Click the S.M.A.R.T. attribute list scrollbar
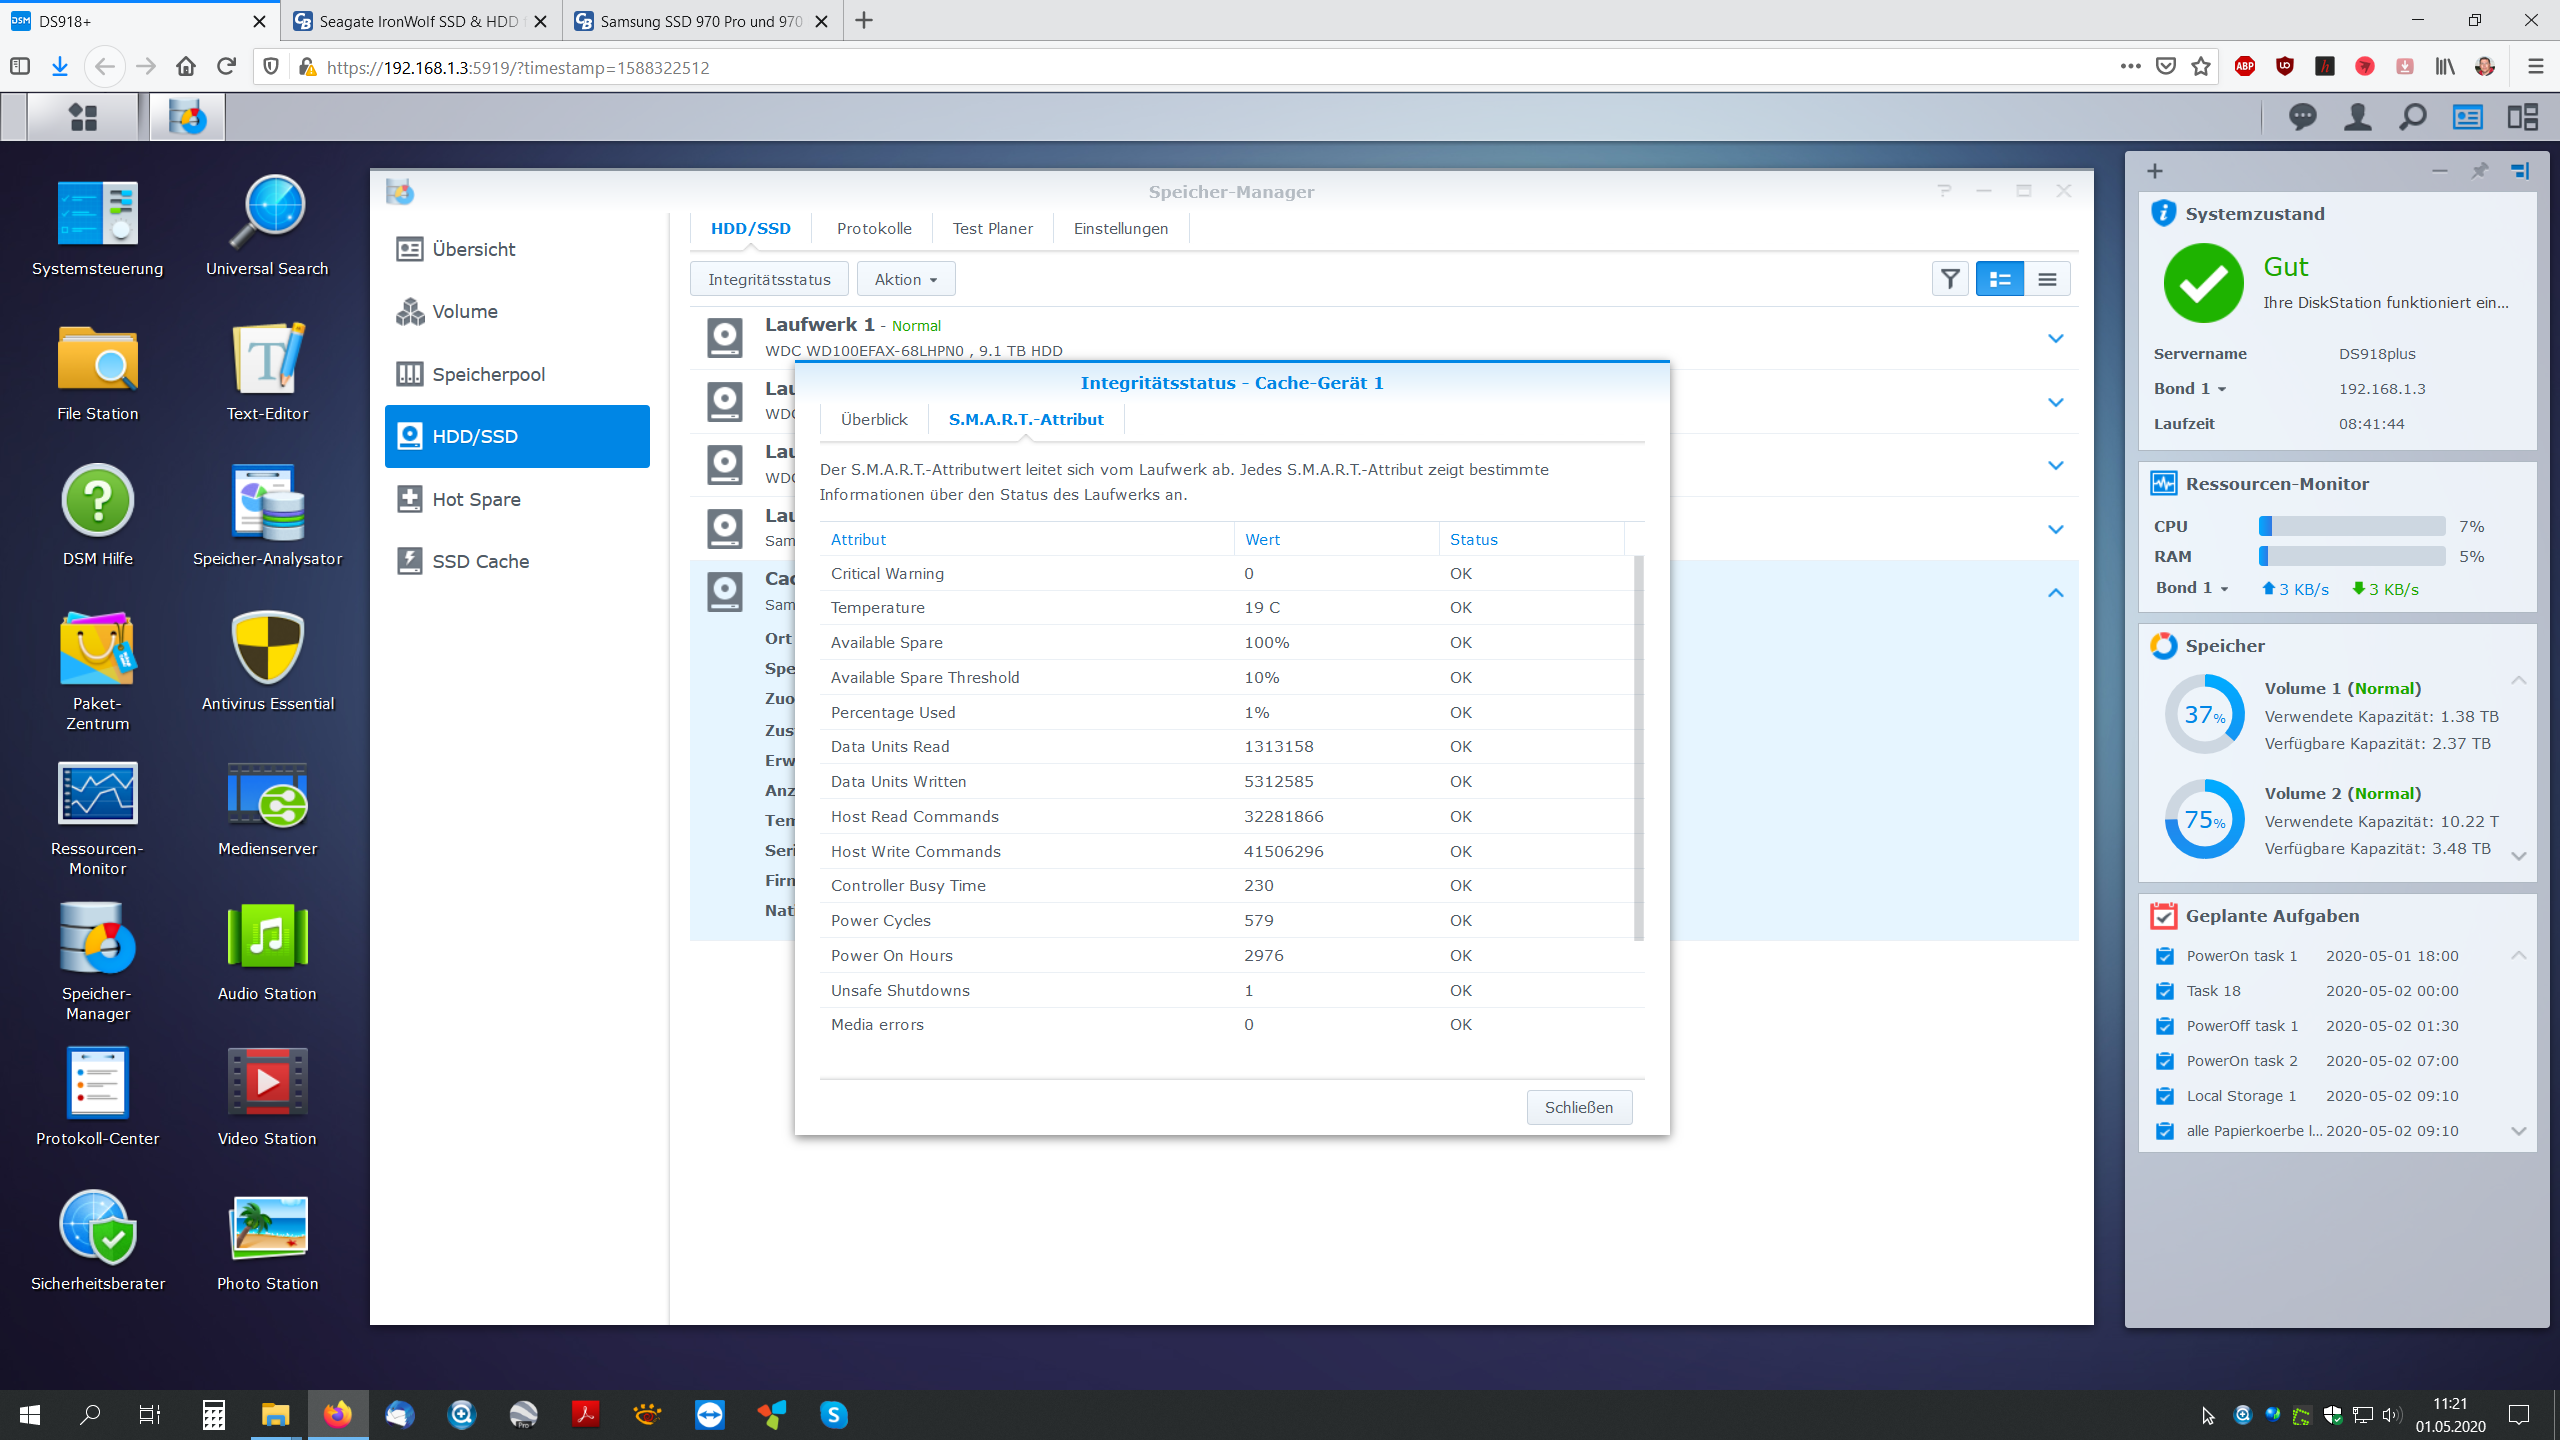2560x1440 pixels. 1638,750
